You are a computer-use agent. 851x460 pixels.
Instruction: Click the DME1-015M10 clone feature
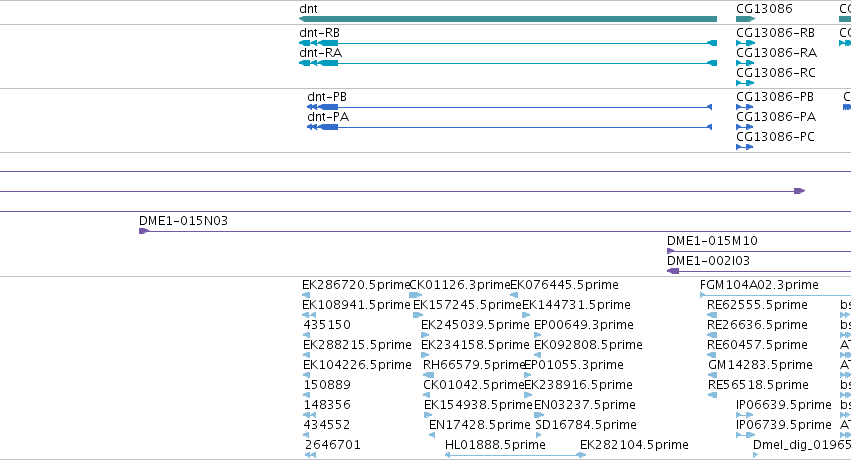pyautogui.click(x=759, y=251)
